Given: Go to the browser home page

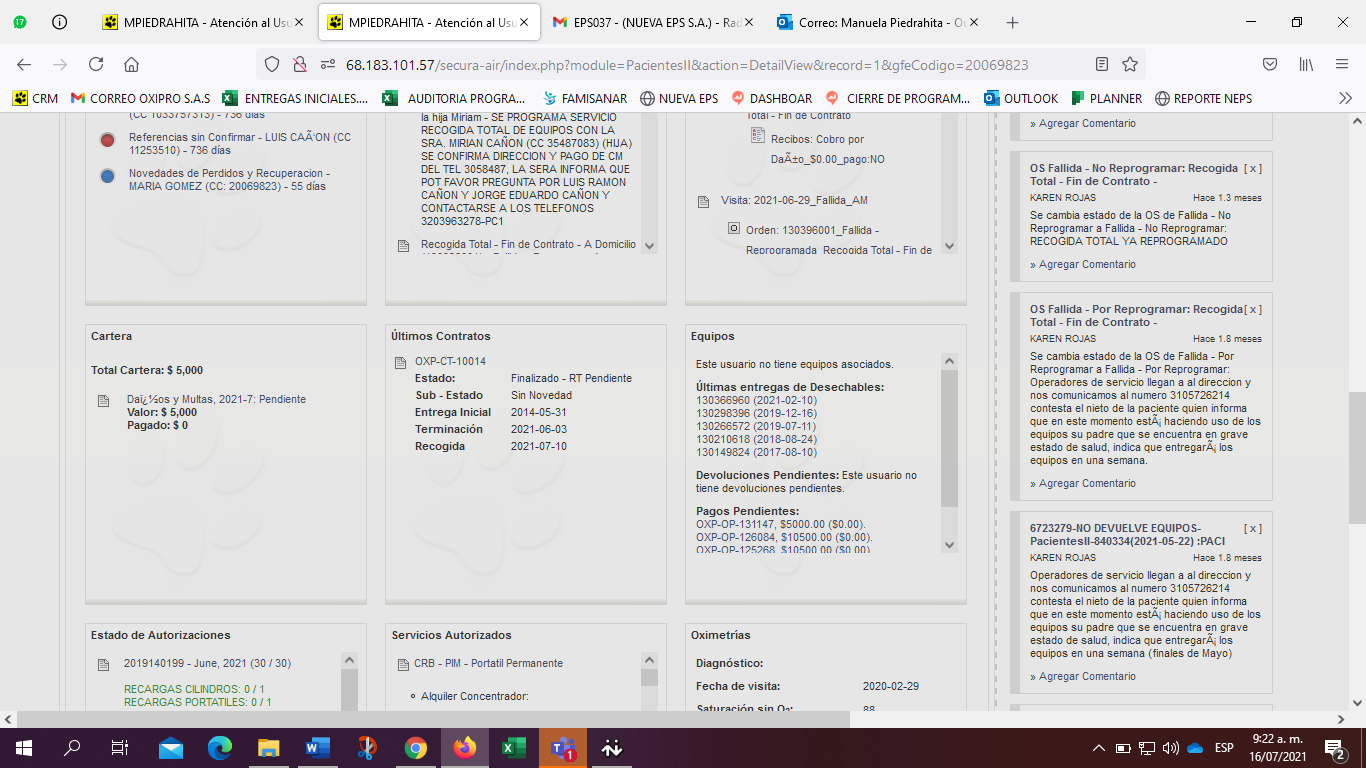Looking at the screenshot, I should pos(131,64).
